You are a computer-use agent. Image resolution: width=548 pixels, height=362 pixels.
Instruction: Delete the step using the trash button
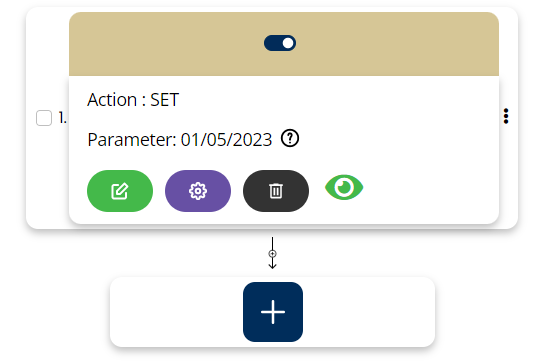[x=276, y=191]
